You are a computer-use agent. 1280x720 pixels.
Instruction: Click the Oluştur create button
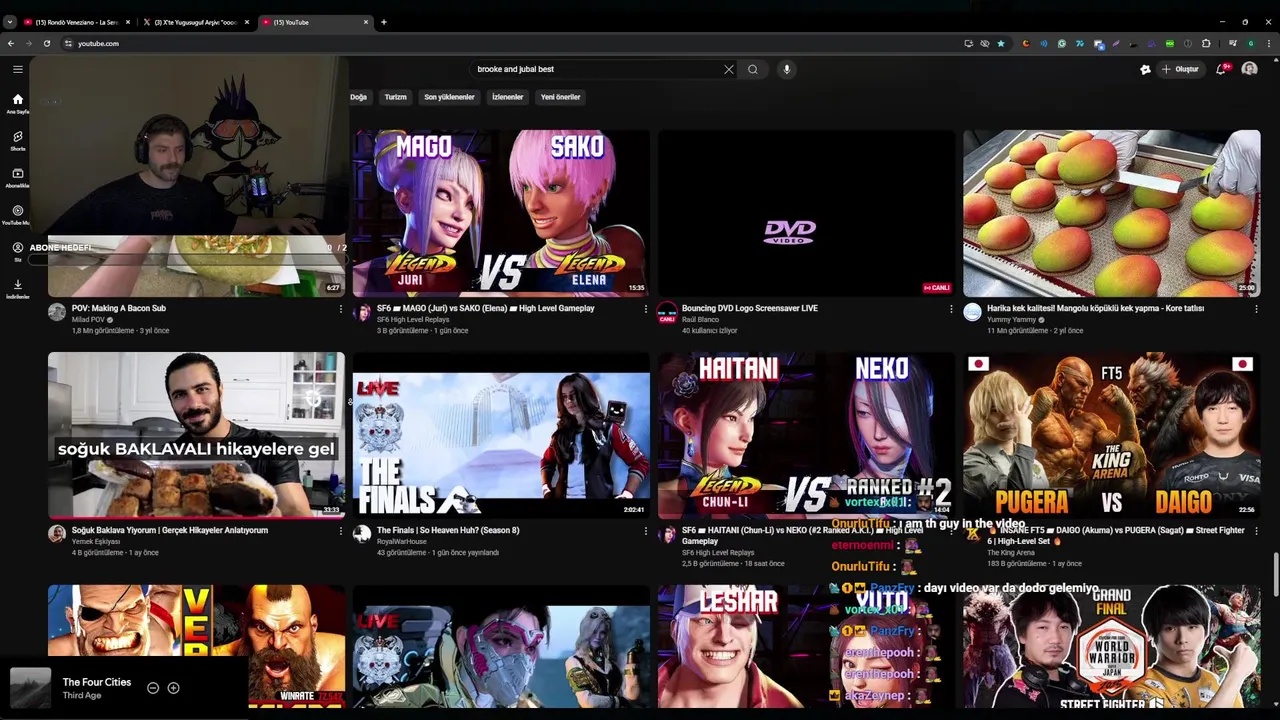click(1180, 69)
